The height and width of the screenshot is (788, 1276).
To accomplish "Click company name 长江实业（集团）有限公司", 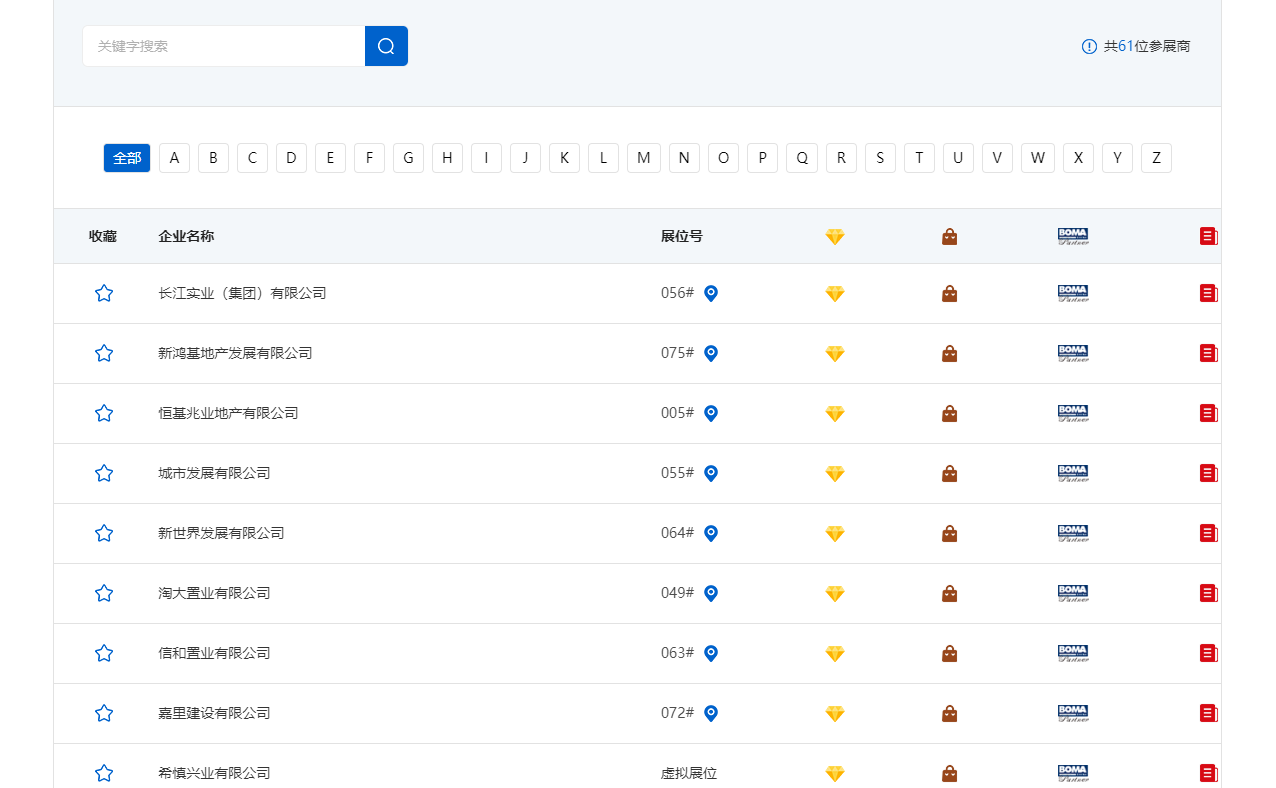I will pos(242,293).
